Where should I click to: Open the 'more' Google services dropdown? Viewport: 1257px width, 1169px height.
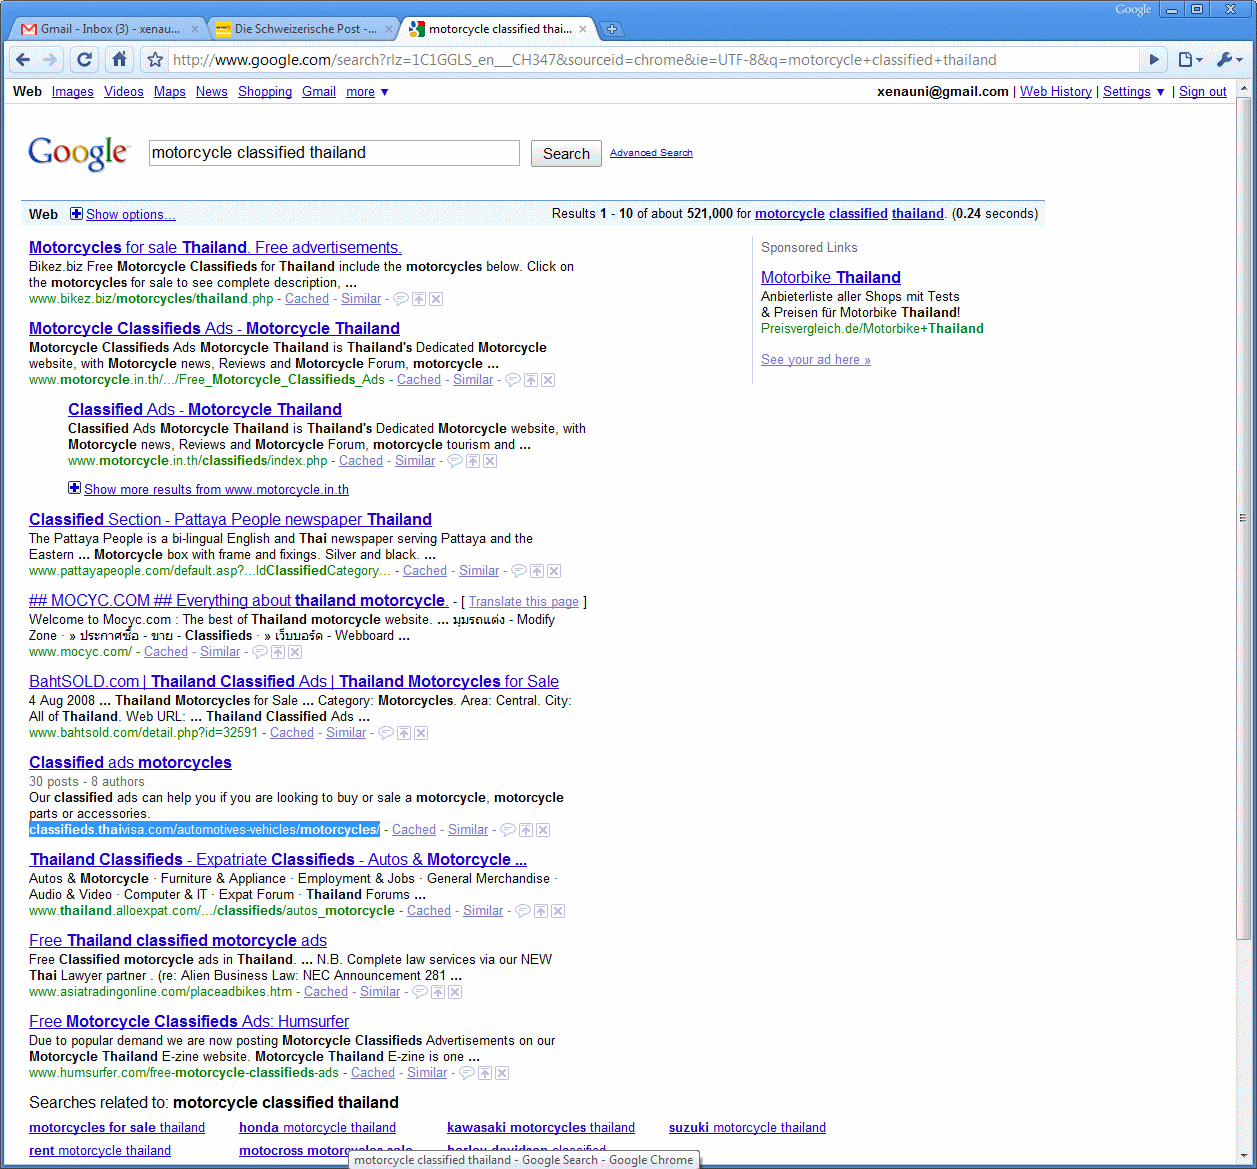pos(367,92)
